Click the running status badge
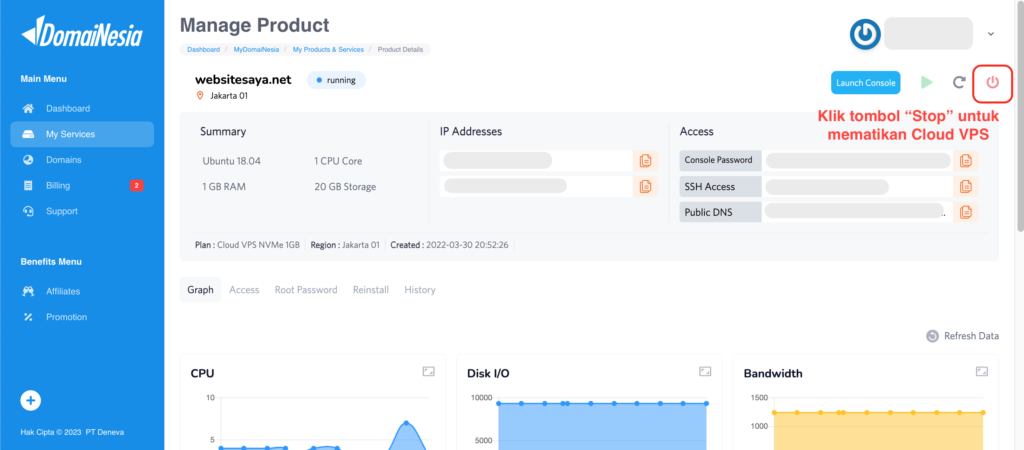 (336, 80)
